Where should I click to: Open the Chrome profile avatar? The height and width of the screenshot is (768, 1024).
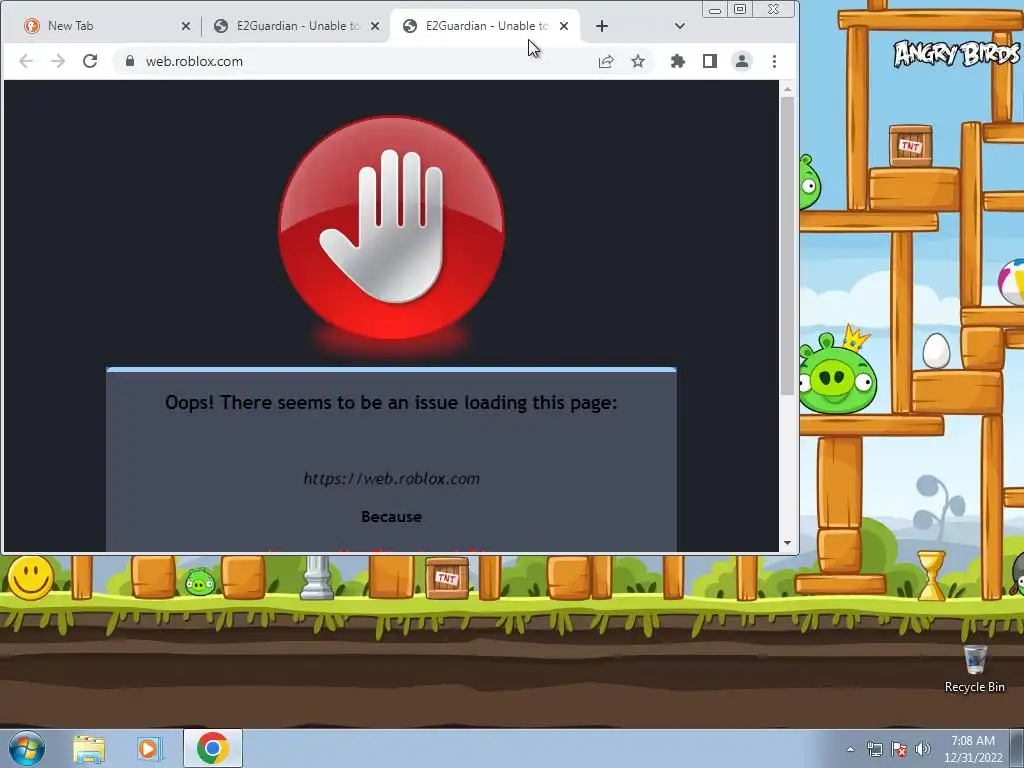click(742, 61)
